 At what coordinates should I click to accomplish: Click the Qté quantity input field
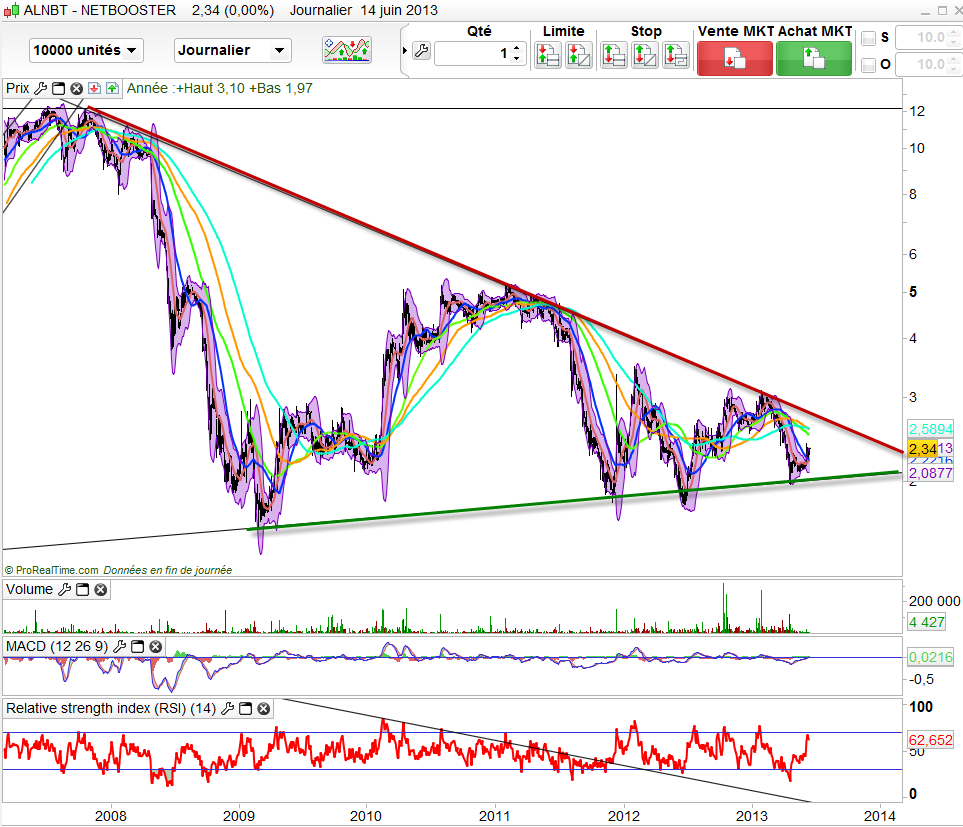coord(472,53)
